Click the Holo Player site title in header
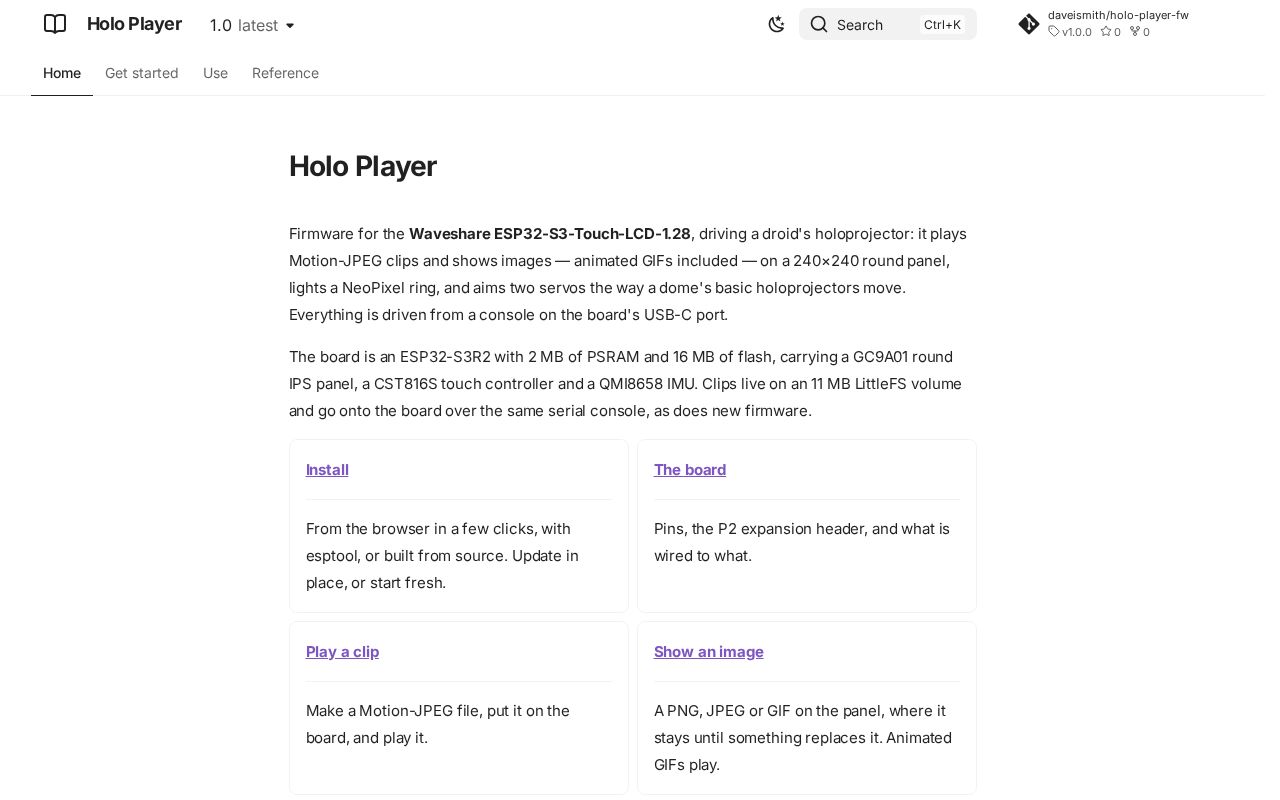The height and width of the screenshot is (800, 1280). pos(134,24)
